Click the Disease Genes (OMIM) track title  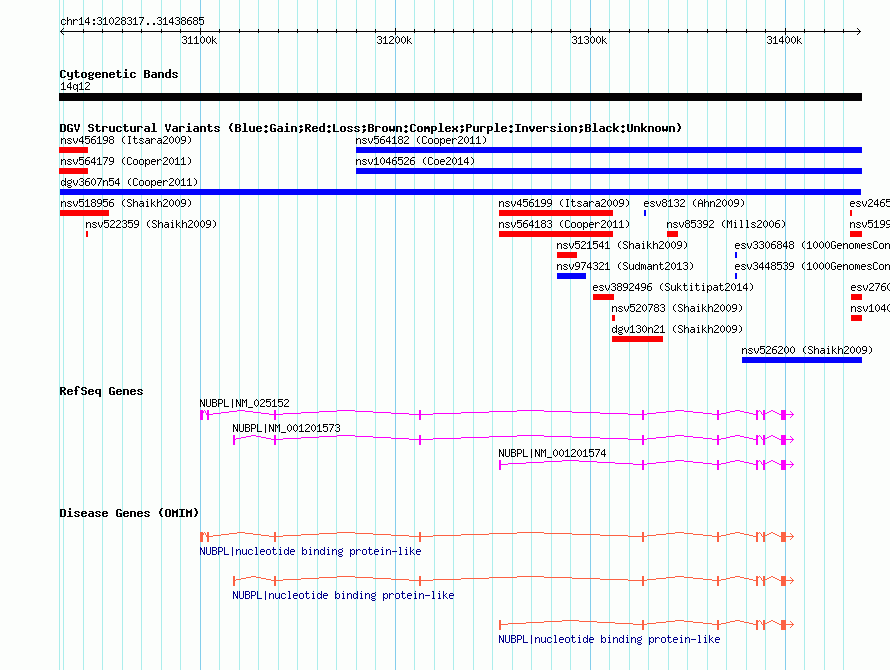click(x=129, y=513)
